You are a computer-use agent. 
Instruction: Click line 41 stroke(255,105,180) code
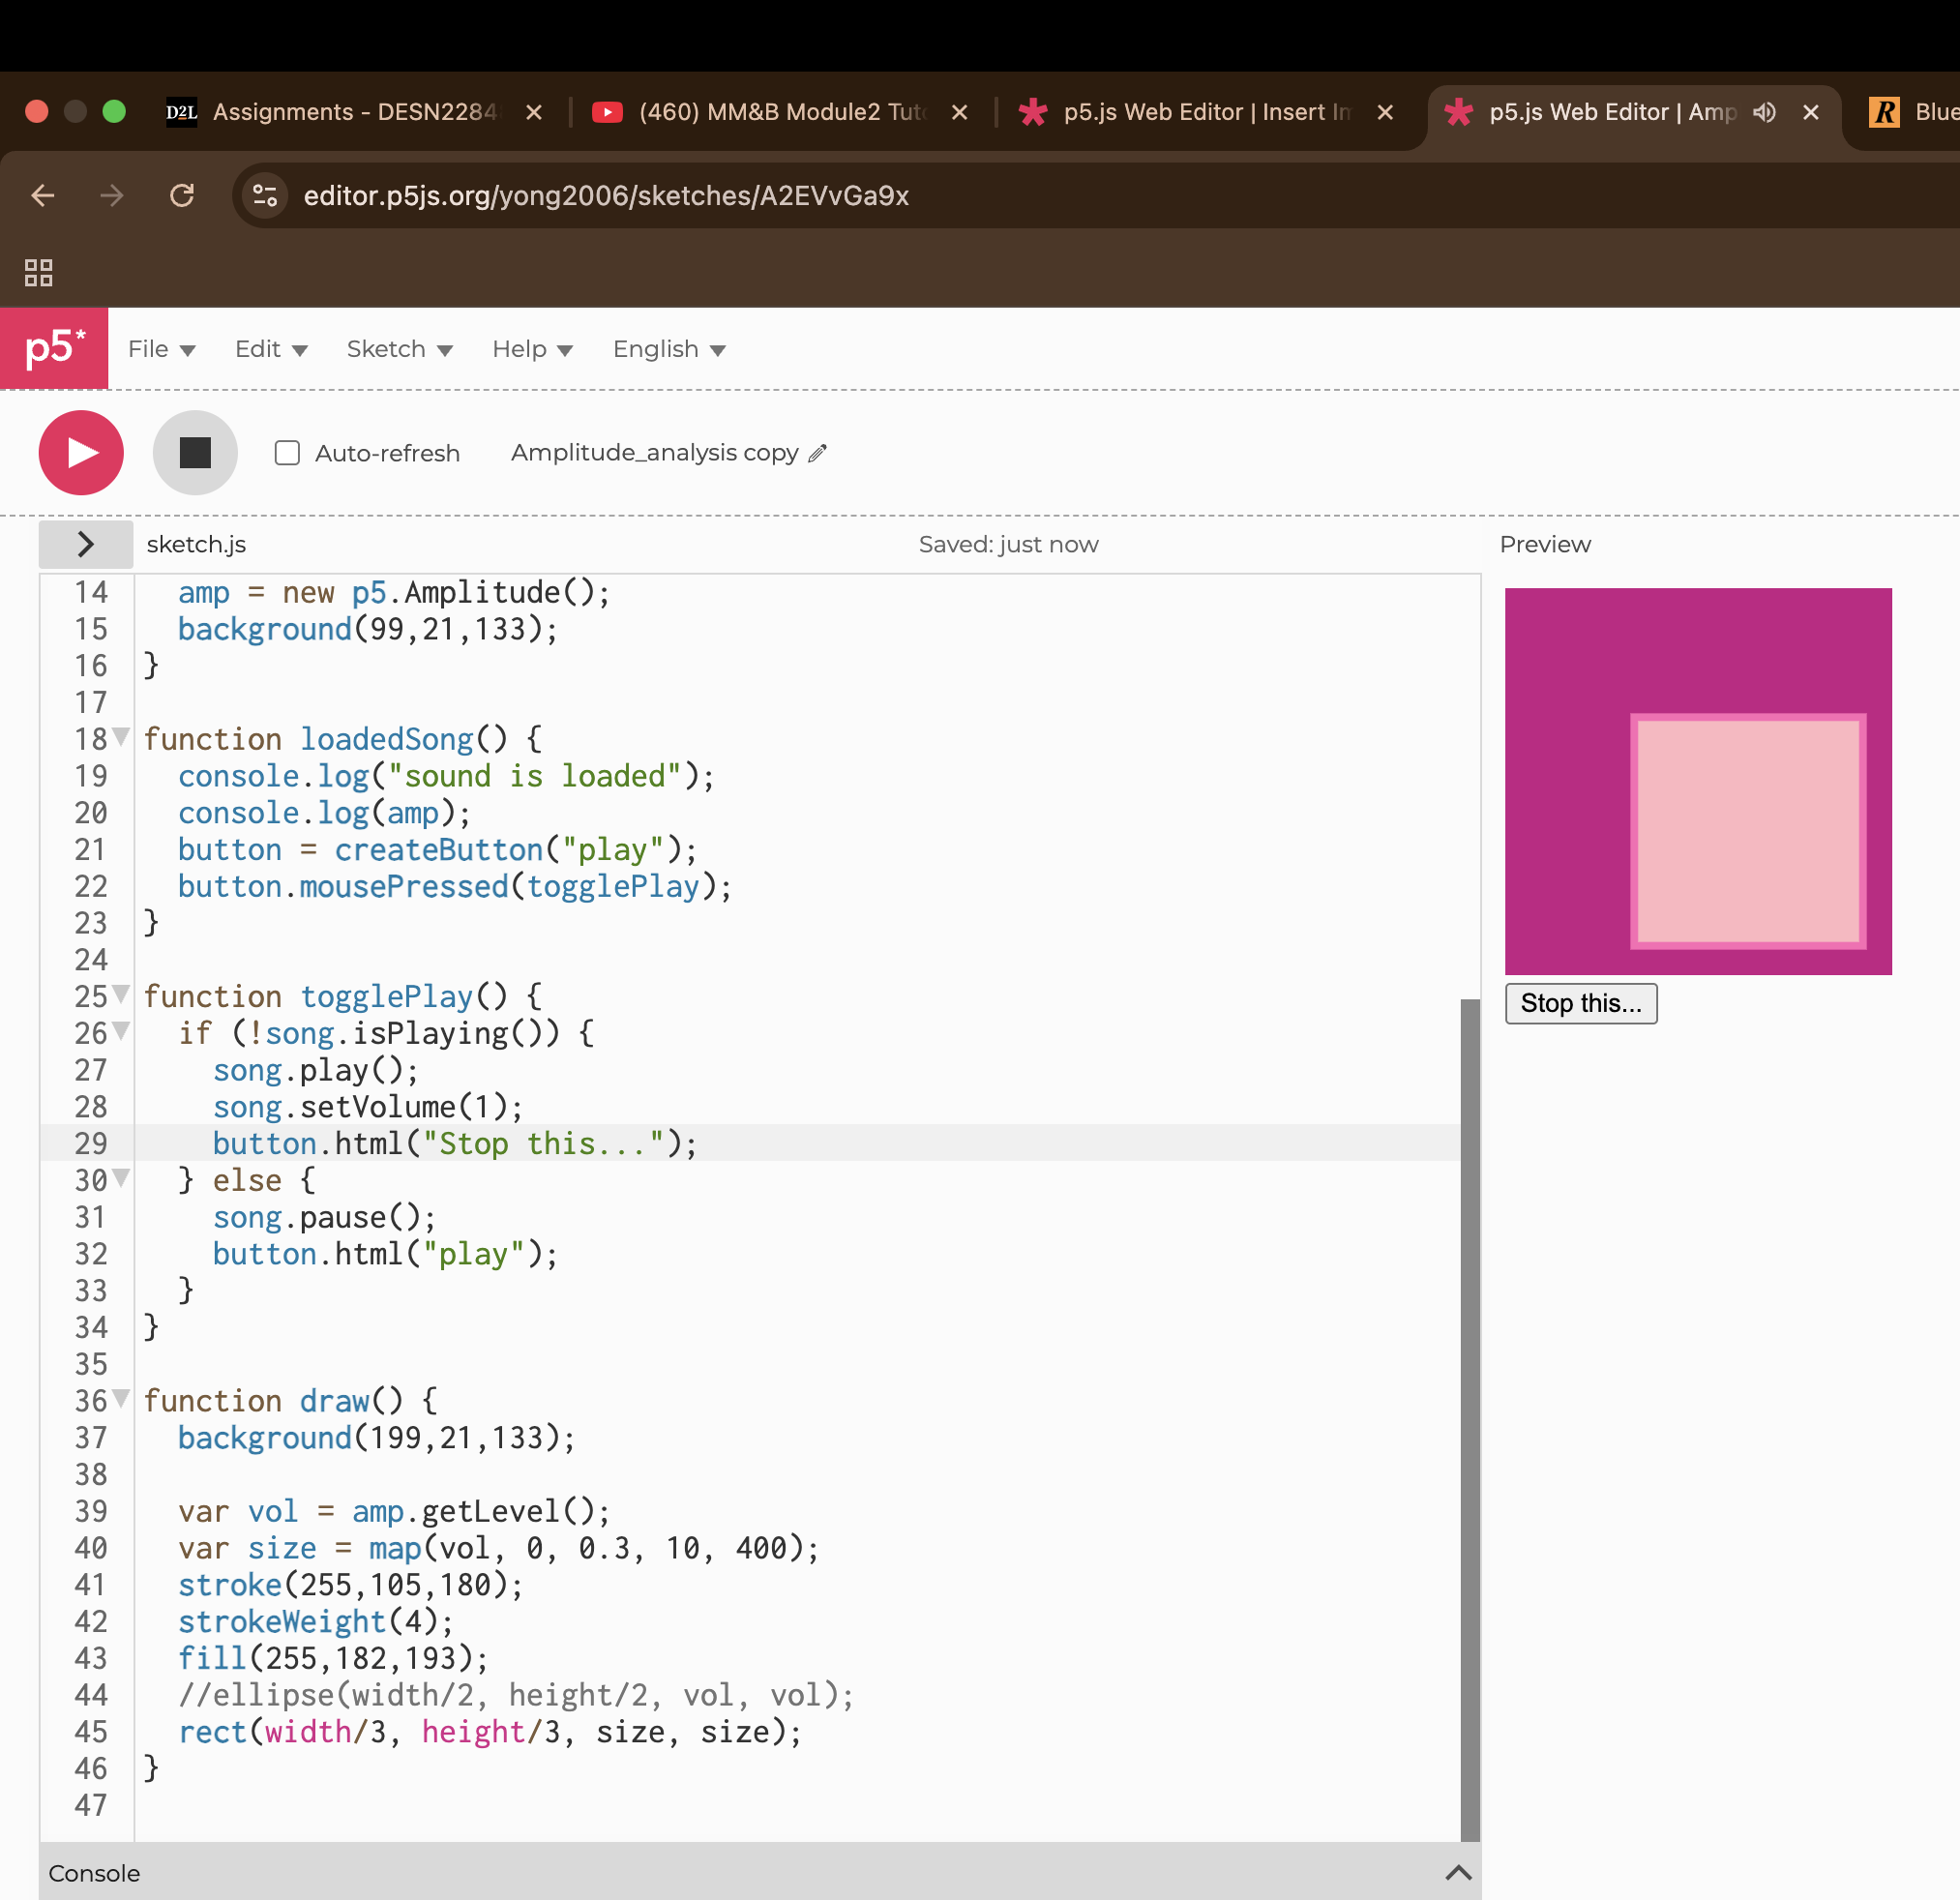point(351,1584)
